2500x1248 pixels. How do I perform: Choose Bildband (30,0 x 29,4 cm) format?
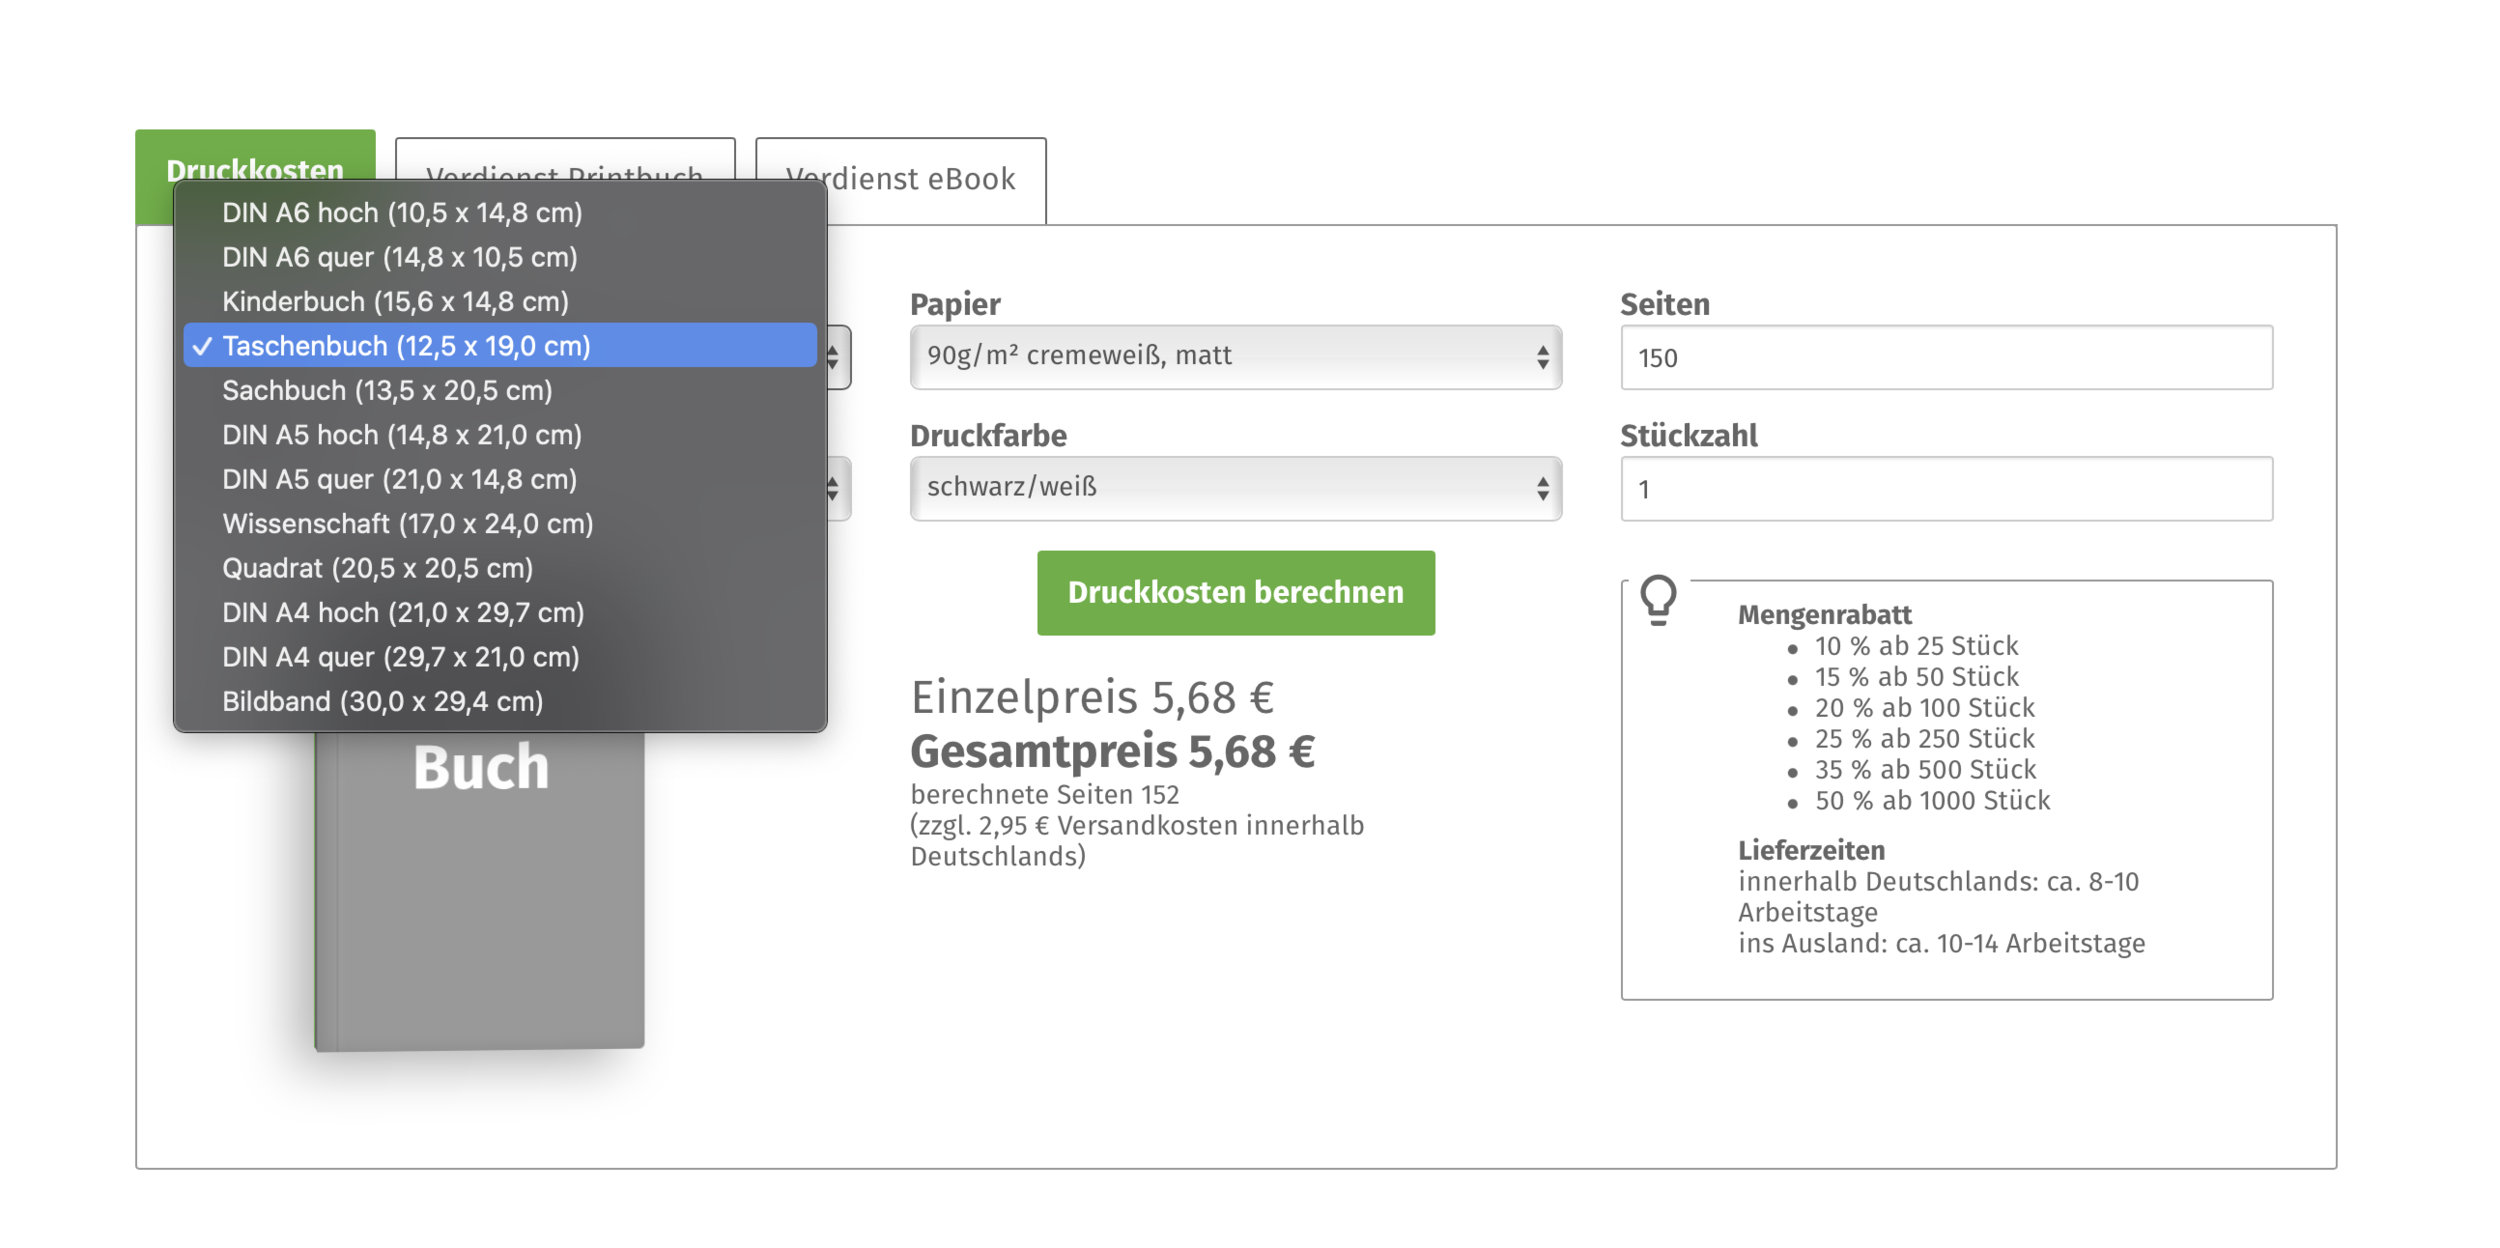500,701
